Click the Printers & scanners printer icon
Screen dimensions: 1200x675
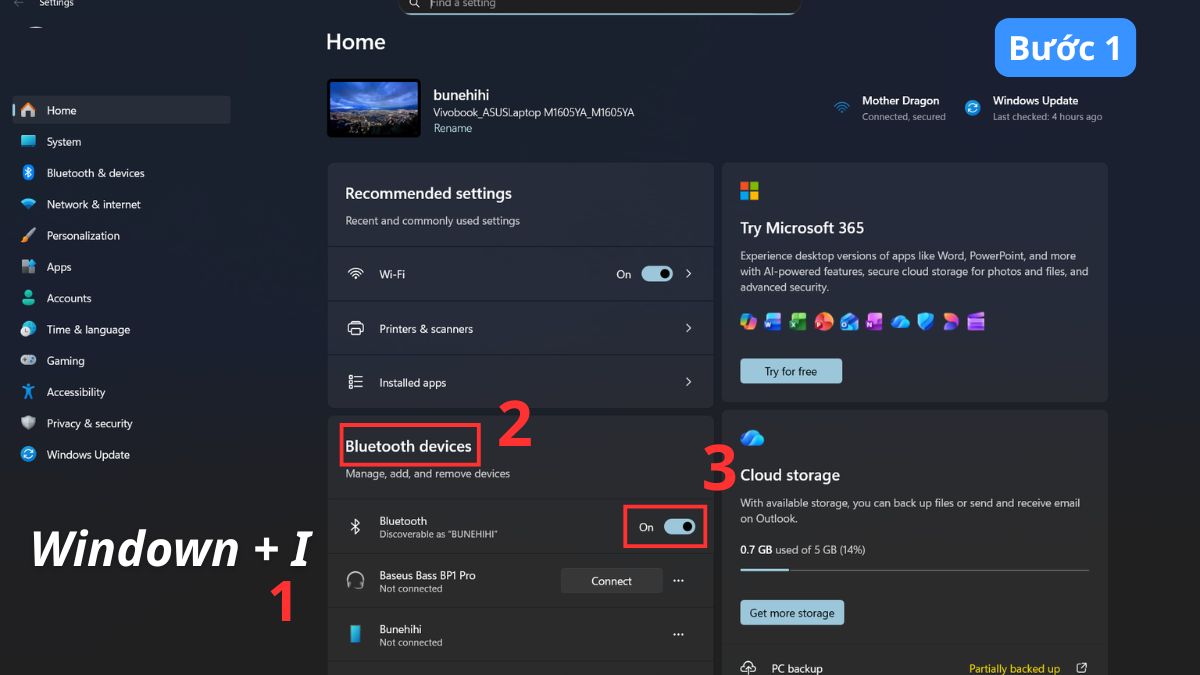[x=355, y=328]
